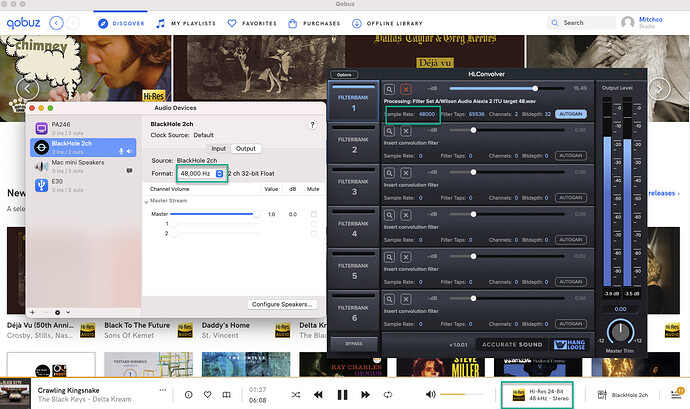The width and height of the screenshot is (690, 409).
Task: Open Hi-Res 24-Bit quality selector
Action: coord(542,395)
